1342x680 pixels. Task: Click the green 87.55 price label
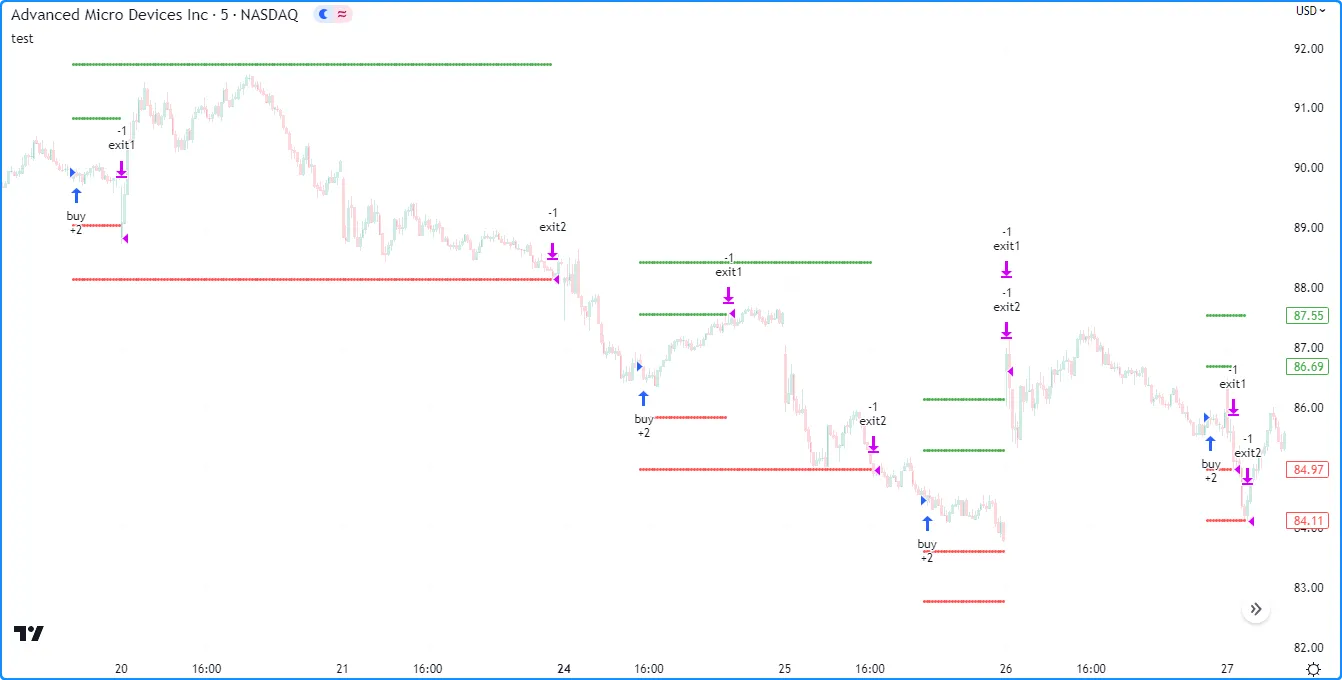pyautogui.click(x=1308, y=316)
